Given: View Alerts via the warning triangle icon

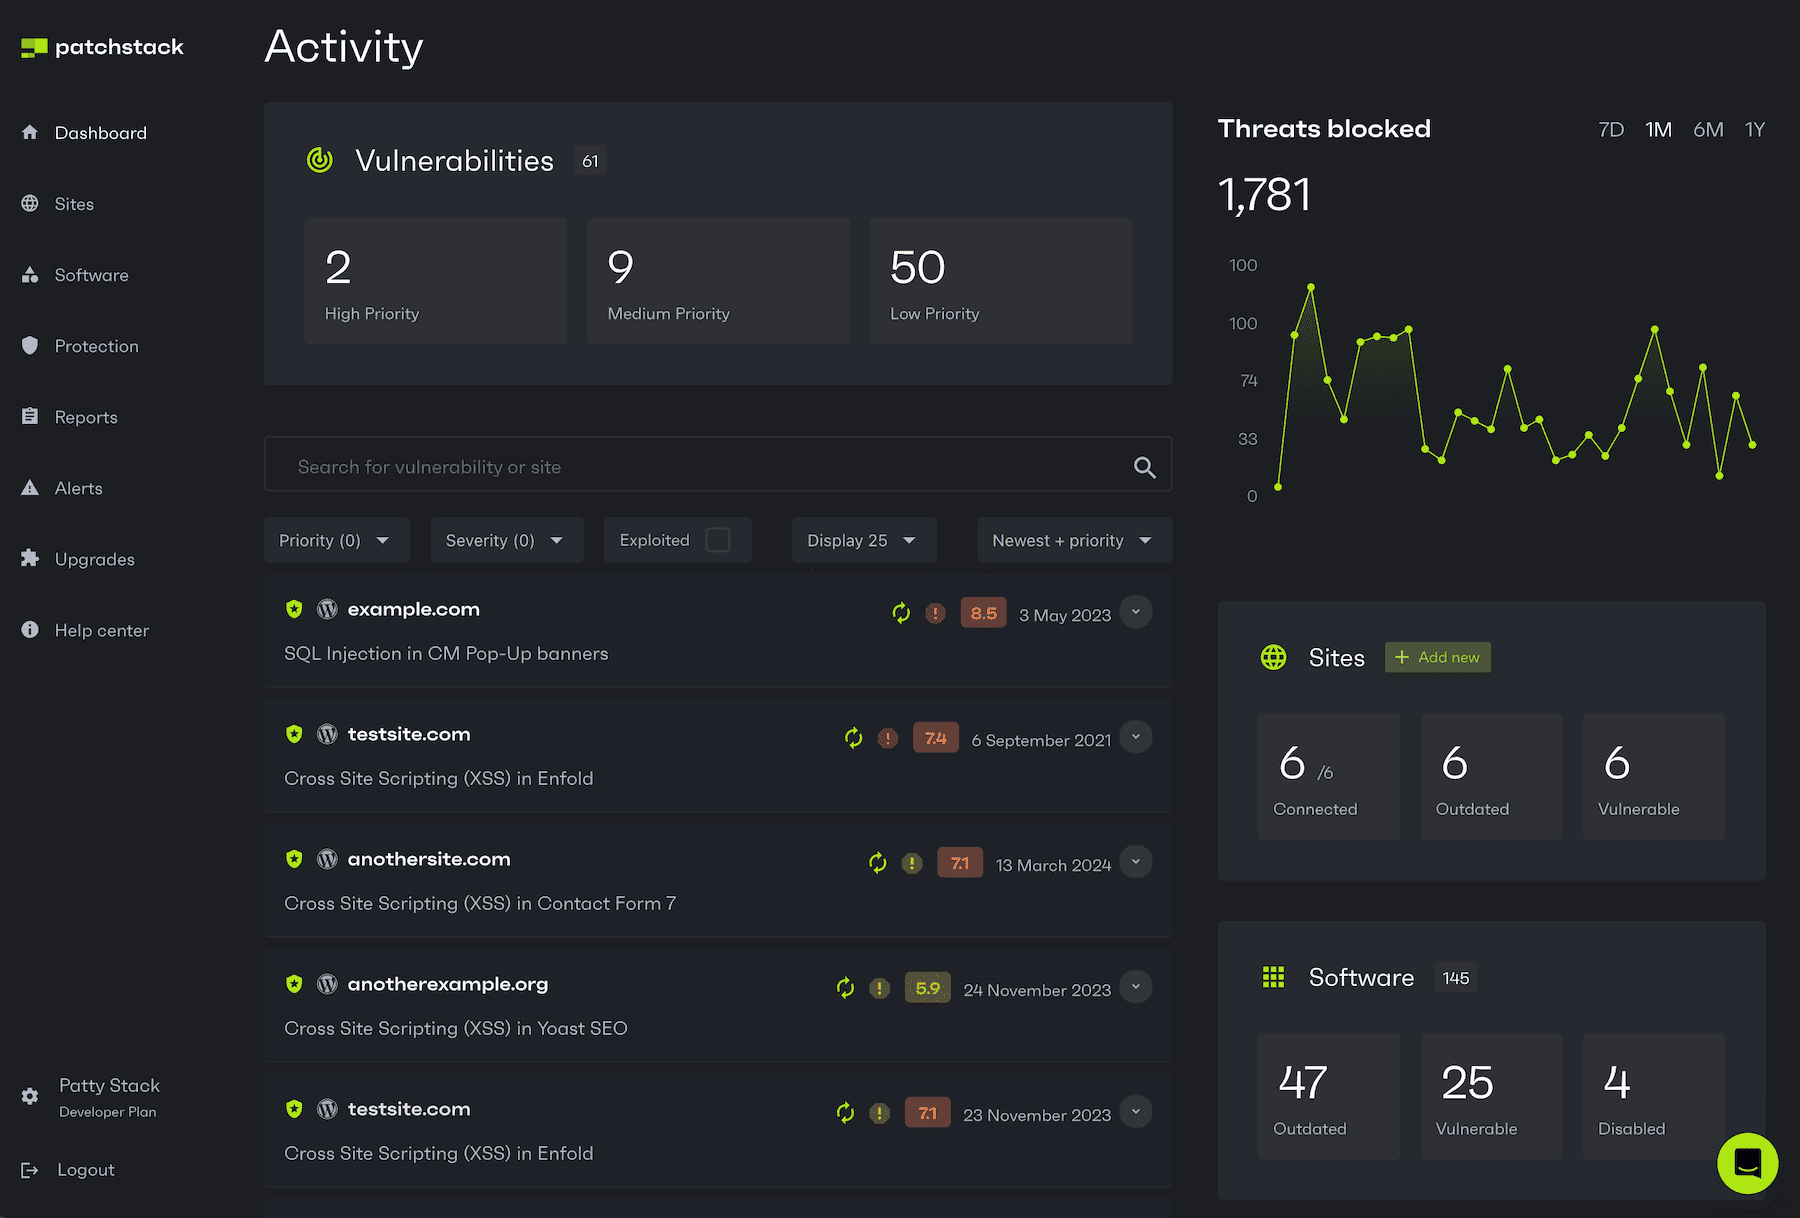Looking at the screenshot, I should click(29, 487).
